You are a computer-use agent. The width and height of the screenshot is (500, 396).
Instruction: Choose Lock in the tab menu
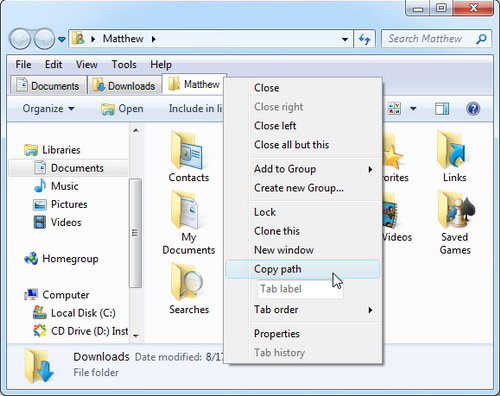click(303, 212)
